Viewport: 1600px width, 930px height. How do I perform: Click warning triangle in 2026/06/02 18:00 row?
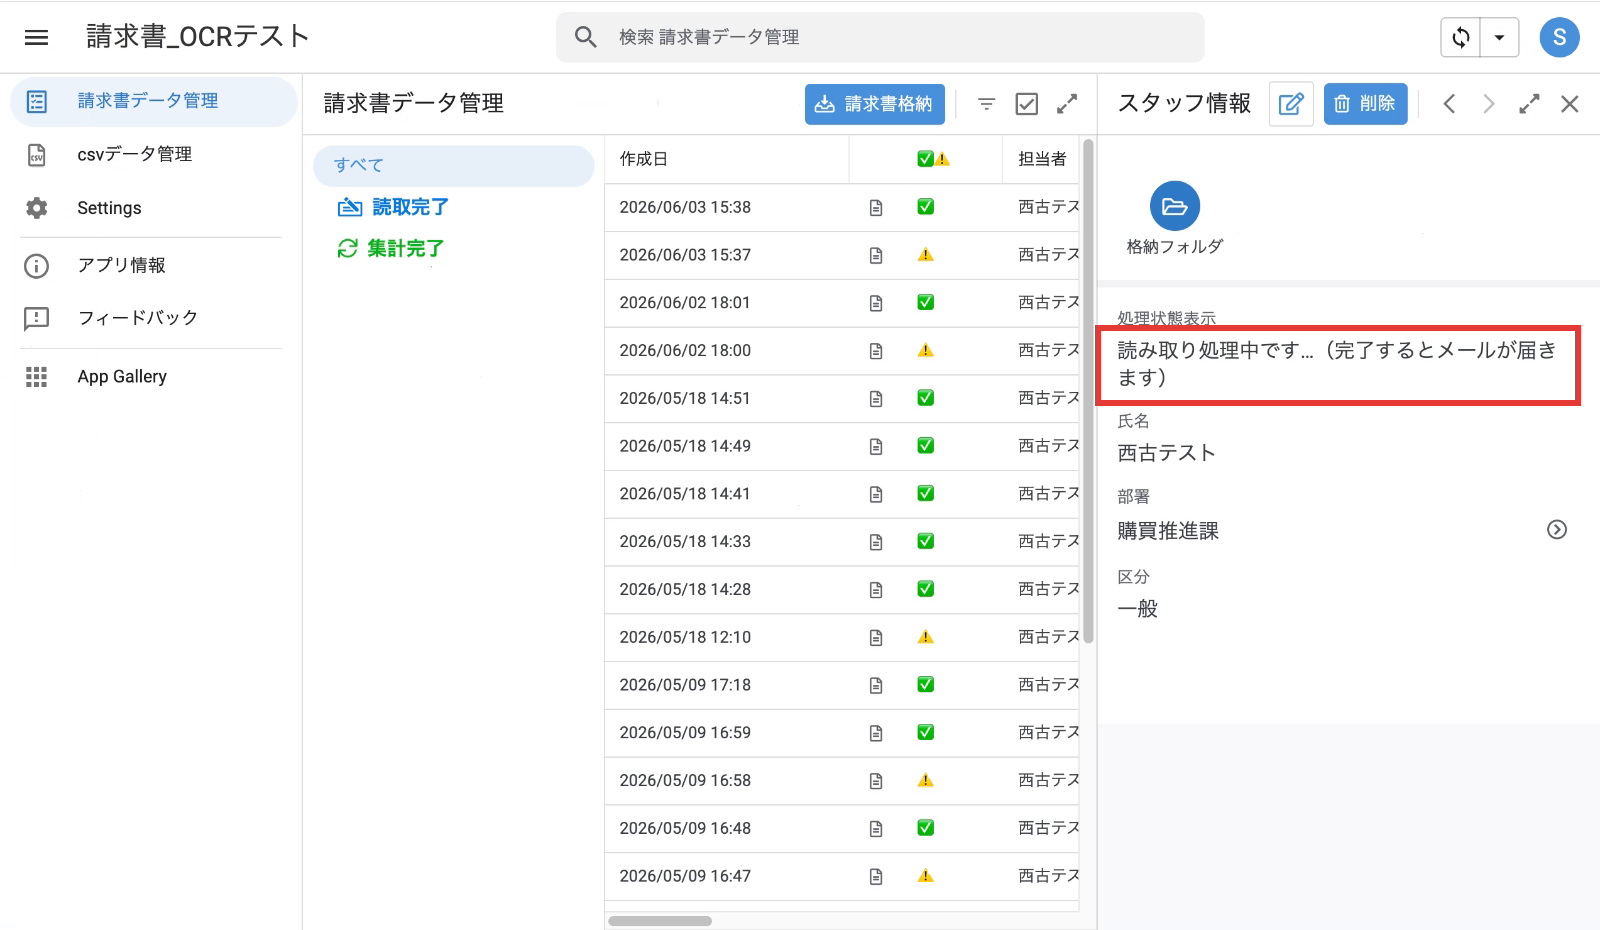[x=926, y=350]
